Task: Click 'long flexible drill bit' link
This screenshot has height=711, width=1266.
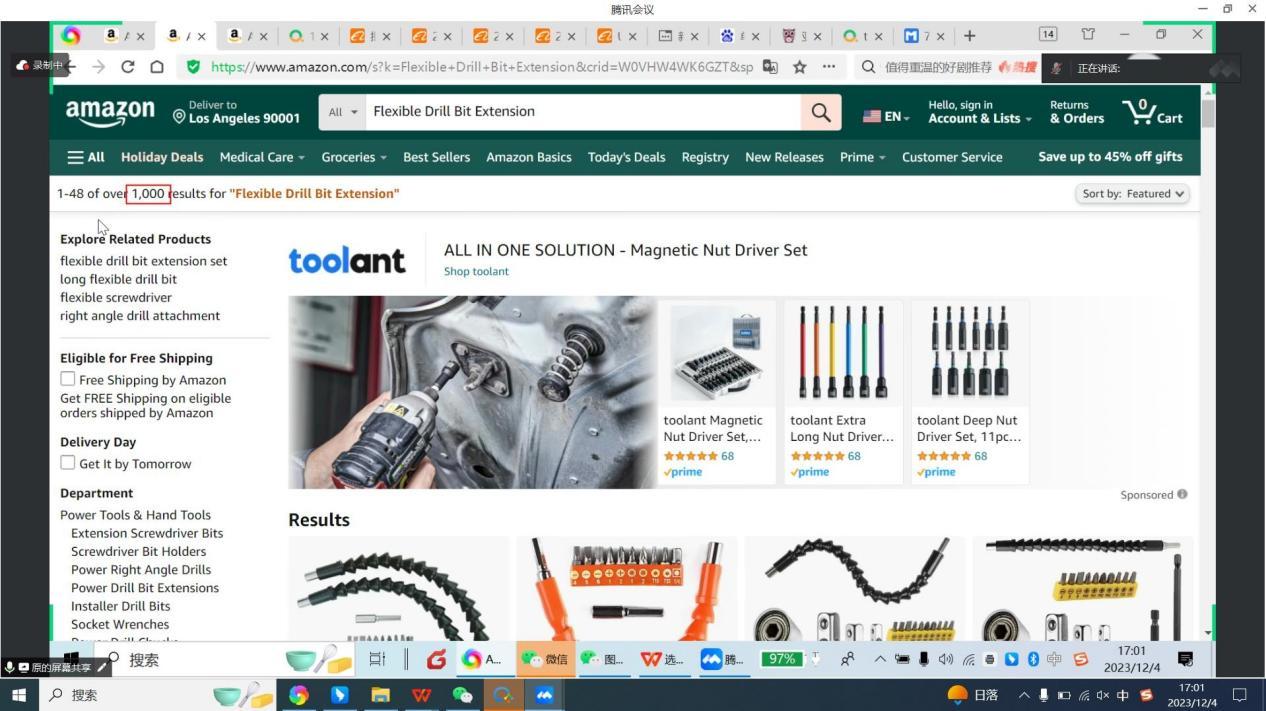Action: [x=118, y=279]
